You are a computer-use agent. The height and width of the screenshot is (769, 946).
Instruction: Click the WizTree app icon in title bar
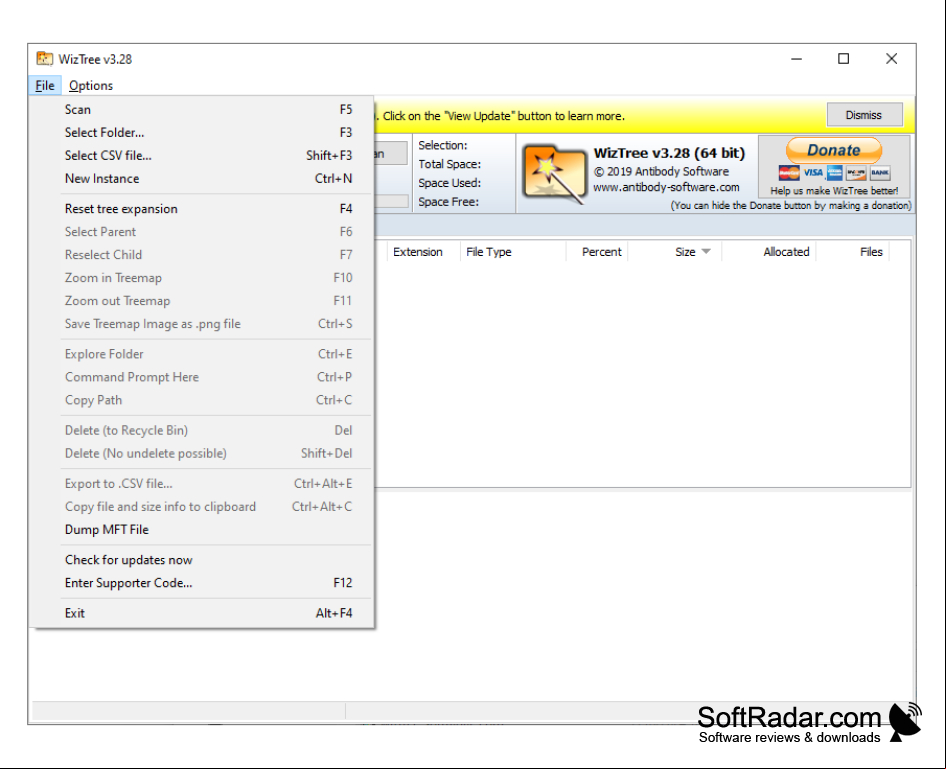pos(44,59)
